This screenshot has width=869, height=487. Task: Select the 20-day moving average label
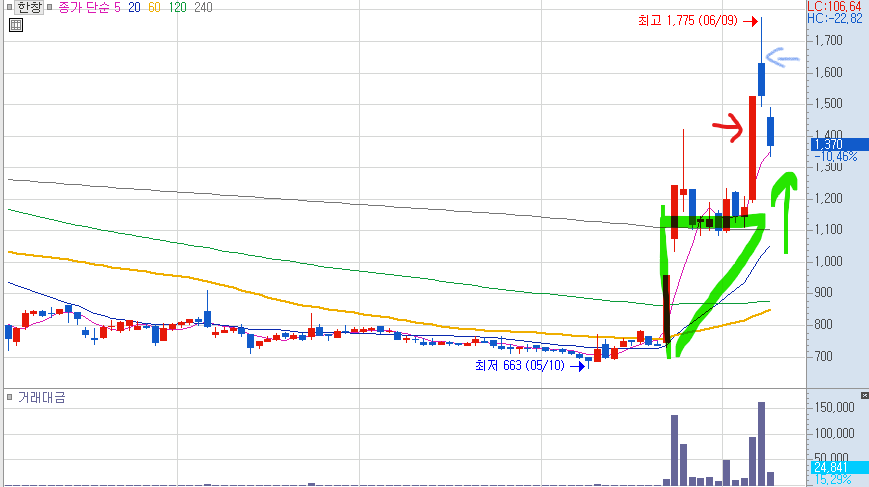pyautogui.click(x=134, y=7)
